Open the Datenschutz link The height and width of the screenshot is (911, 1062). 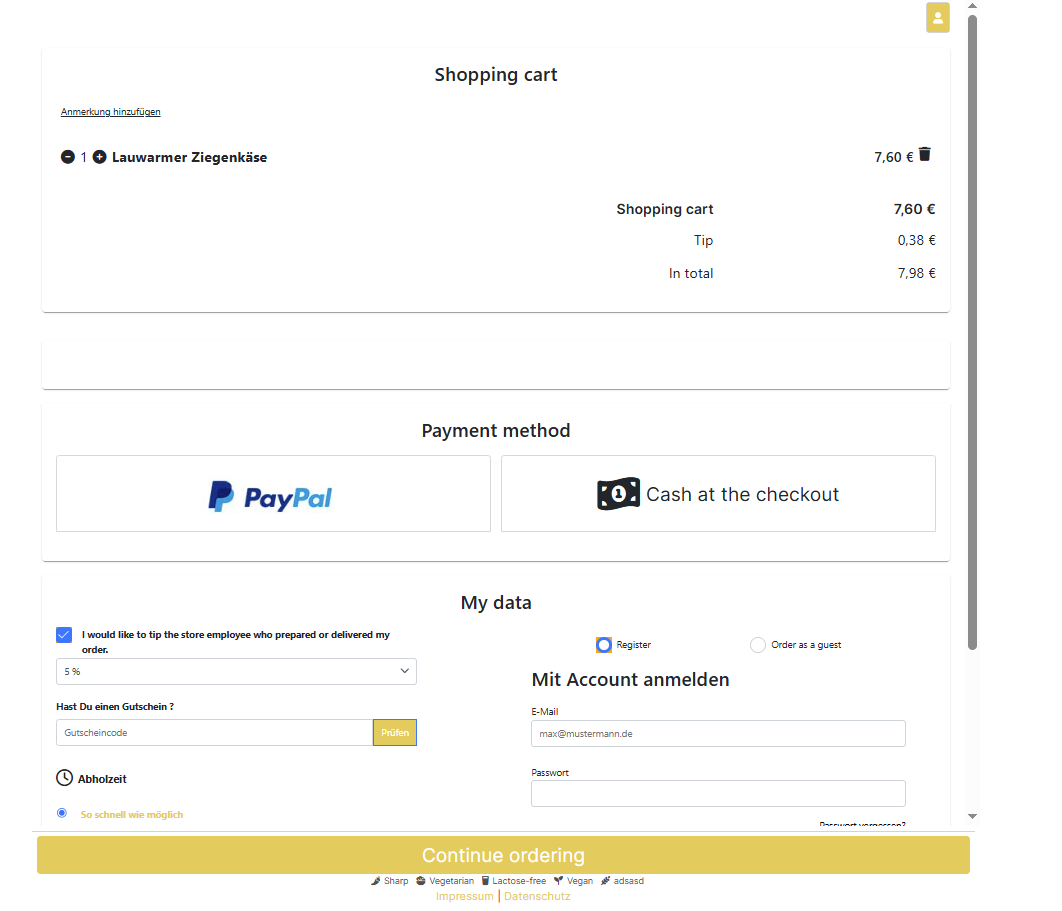pos(537,896)
